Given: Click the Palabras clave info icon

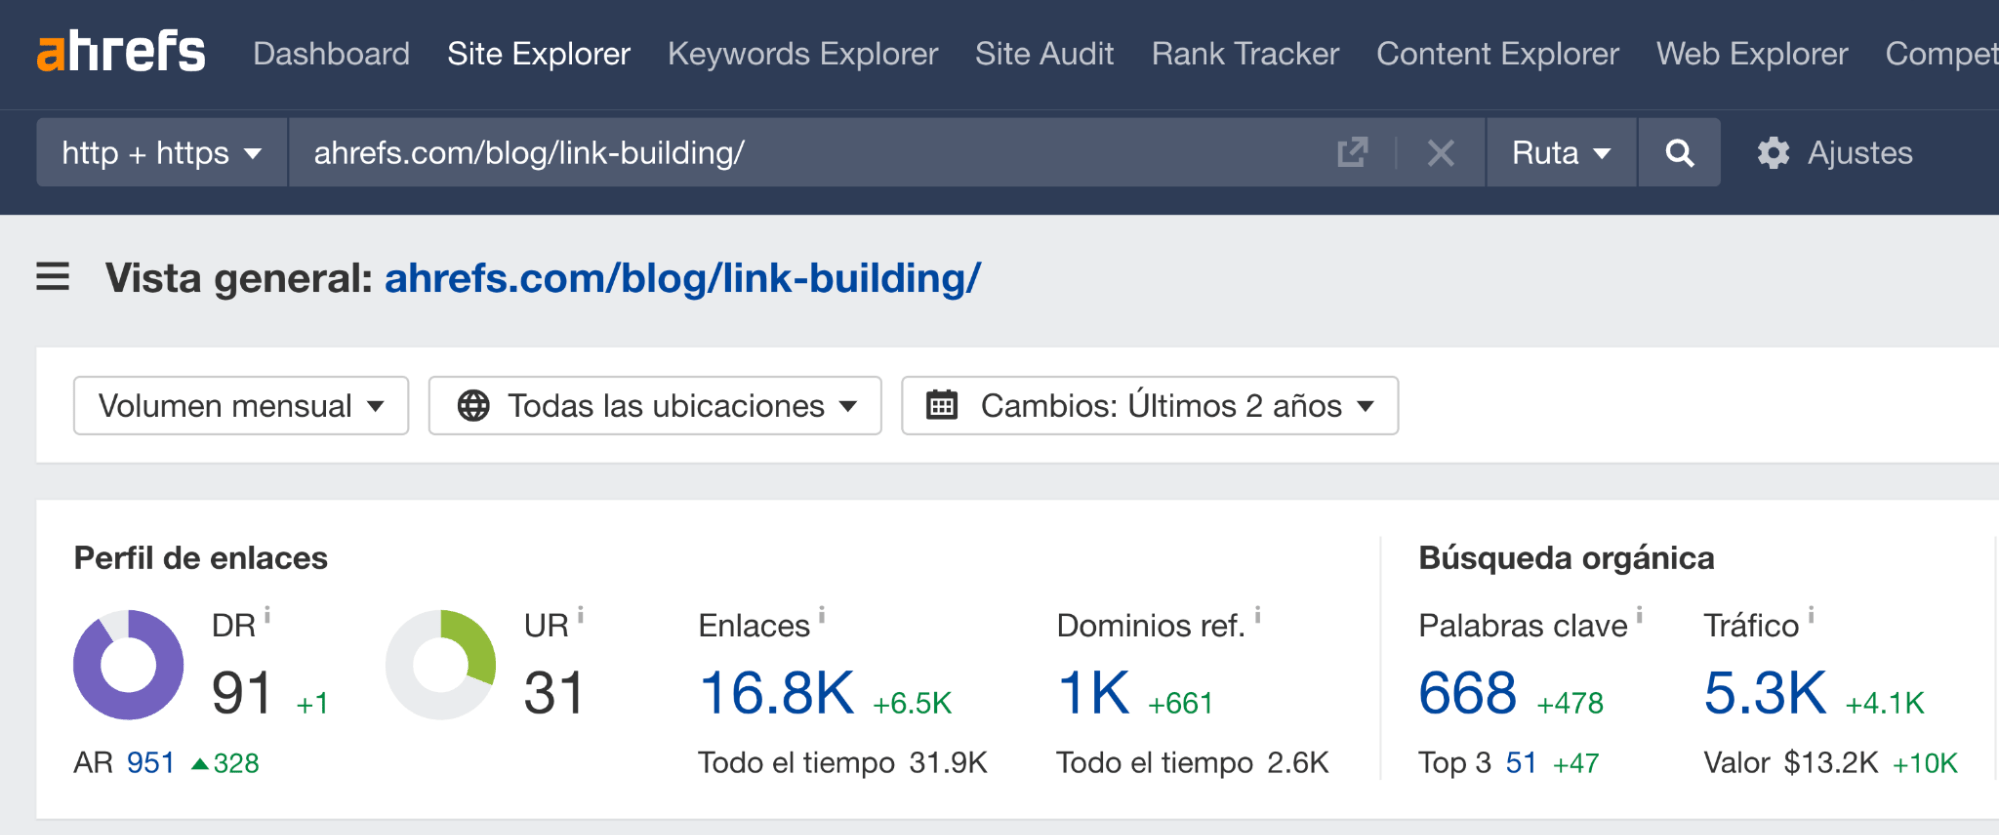Looking at the screenshot, I should pos(1639,614).
